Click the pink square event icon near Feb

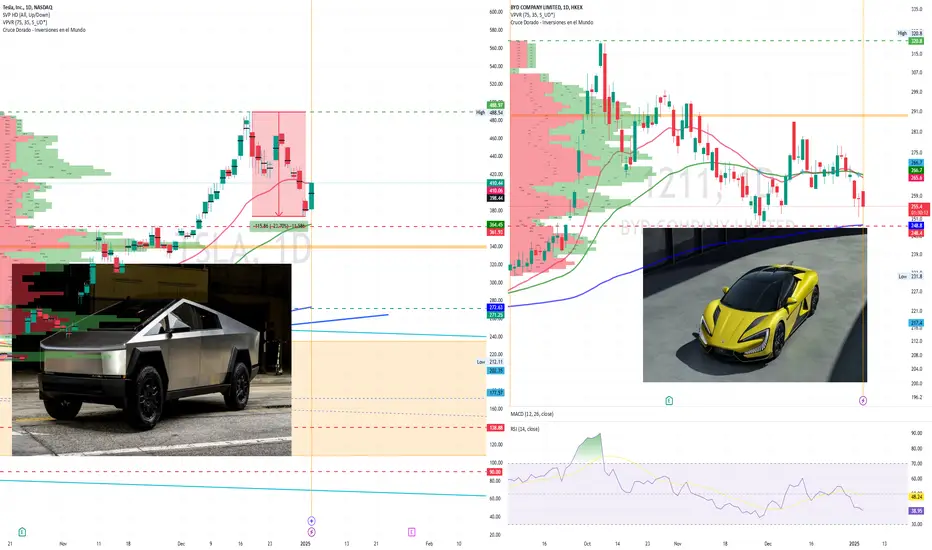point(411,532)
